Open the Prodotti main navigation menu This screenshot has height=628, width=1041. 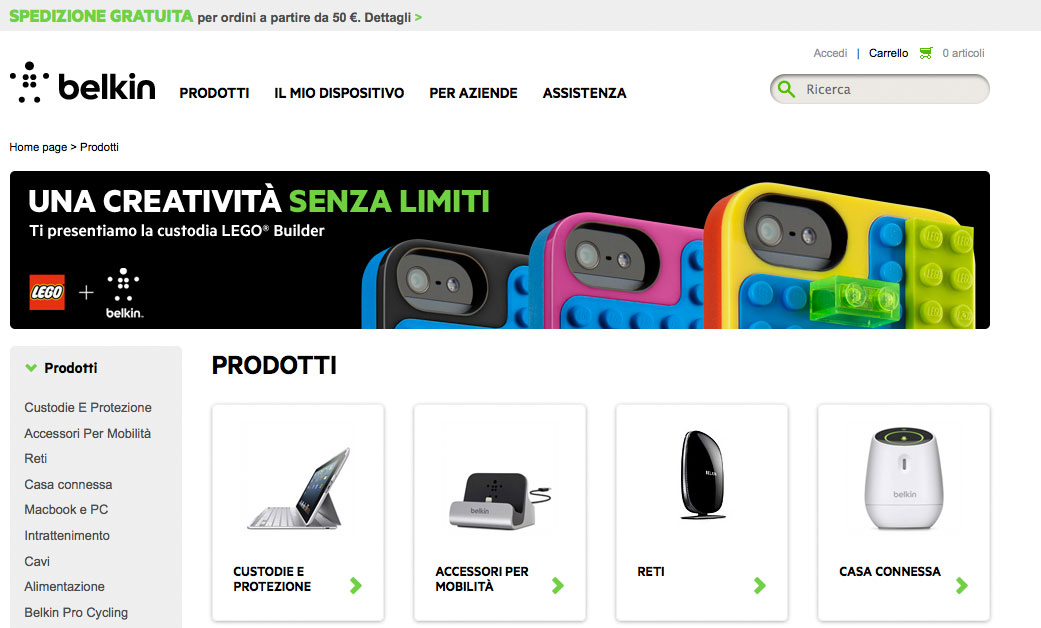click(214, 93)
